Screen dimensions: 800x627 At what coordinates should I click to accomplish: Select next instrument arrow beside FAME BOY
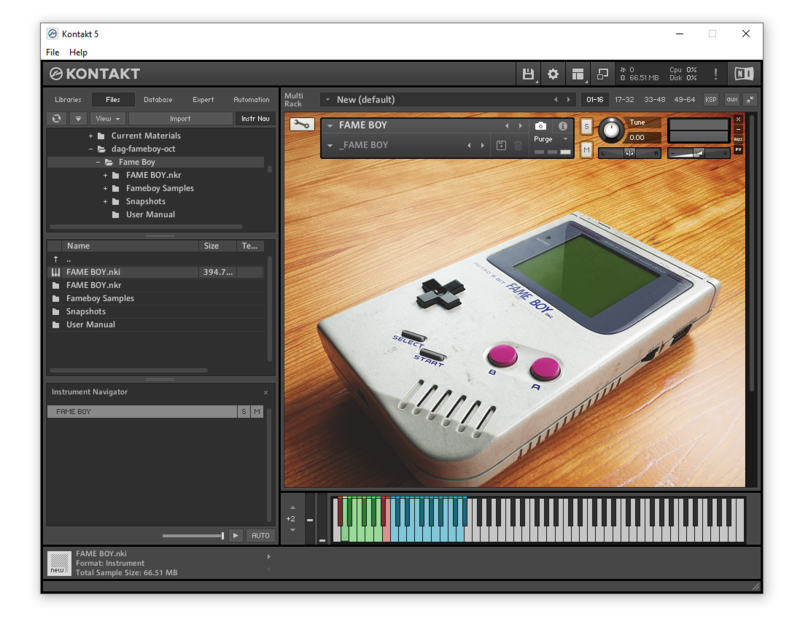pyautogui.click(x=520, y=126)
